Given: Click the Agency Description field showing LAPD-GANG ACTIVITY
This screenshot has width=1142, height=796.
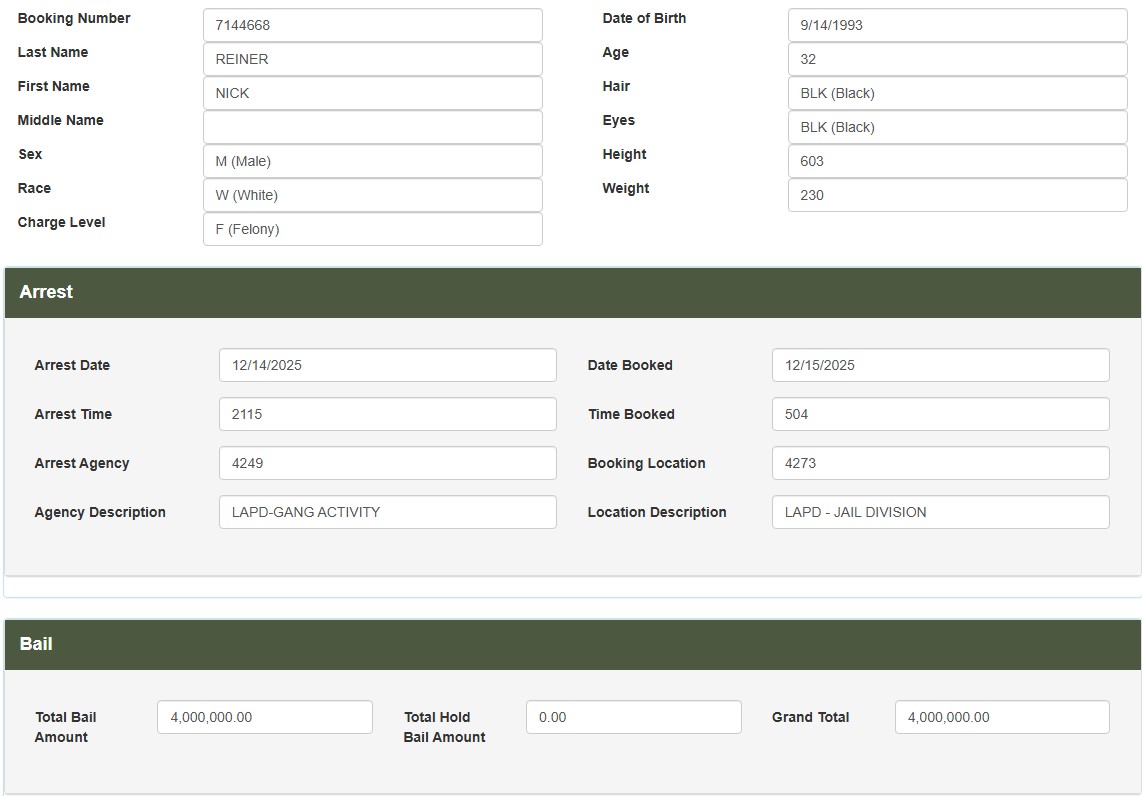Looking at the screenshot, I should [x=388, y=512].
